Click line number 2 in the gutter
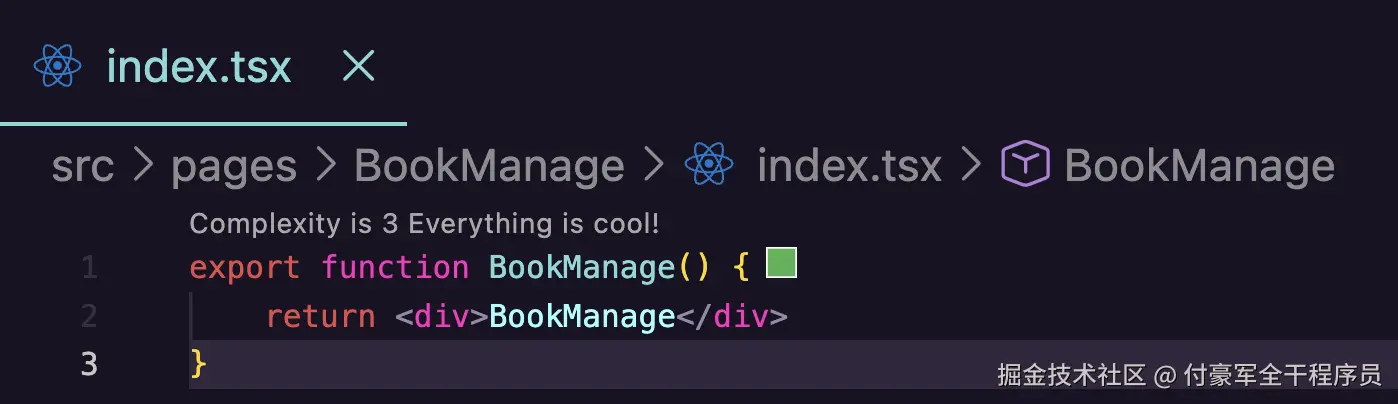1398x404 pixels. pos(89,316)
